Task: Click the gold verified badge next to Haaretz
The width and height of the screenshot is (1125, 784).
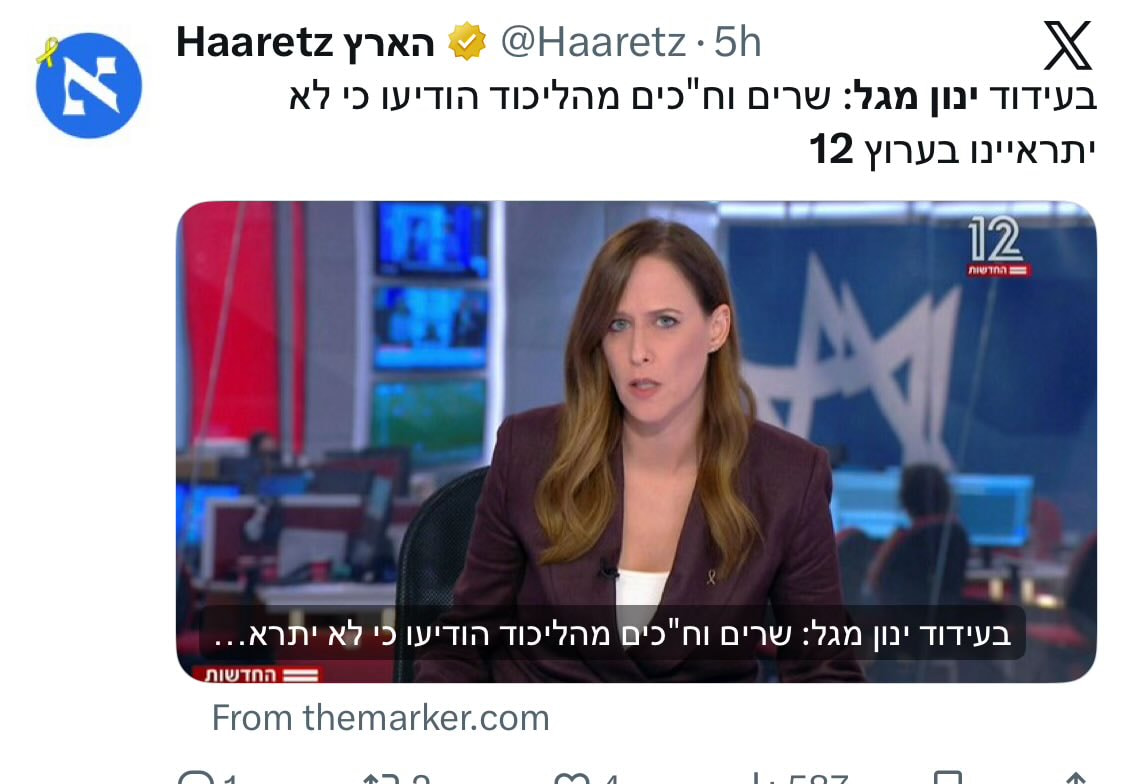Action: point(467,42)
